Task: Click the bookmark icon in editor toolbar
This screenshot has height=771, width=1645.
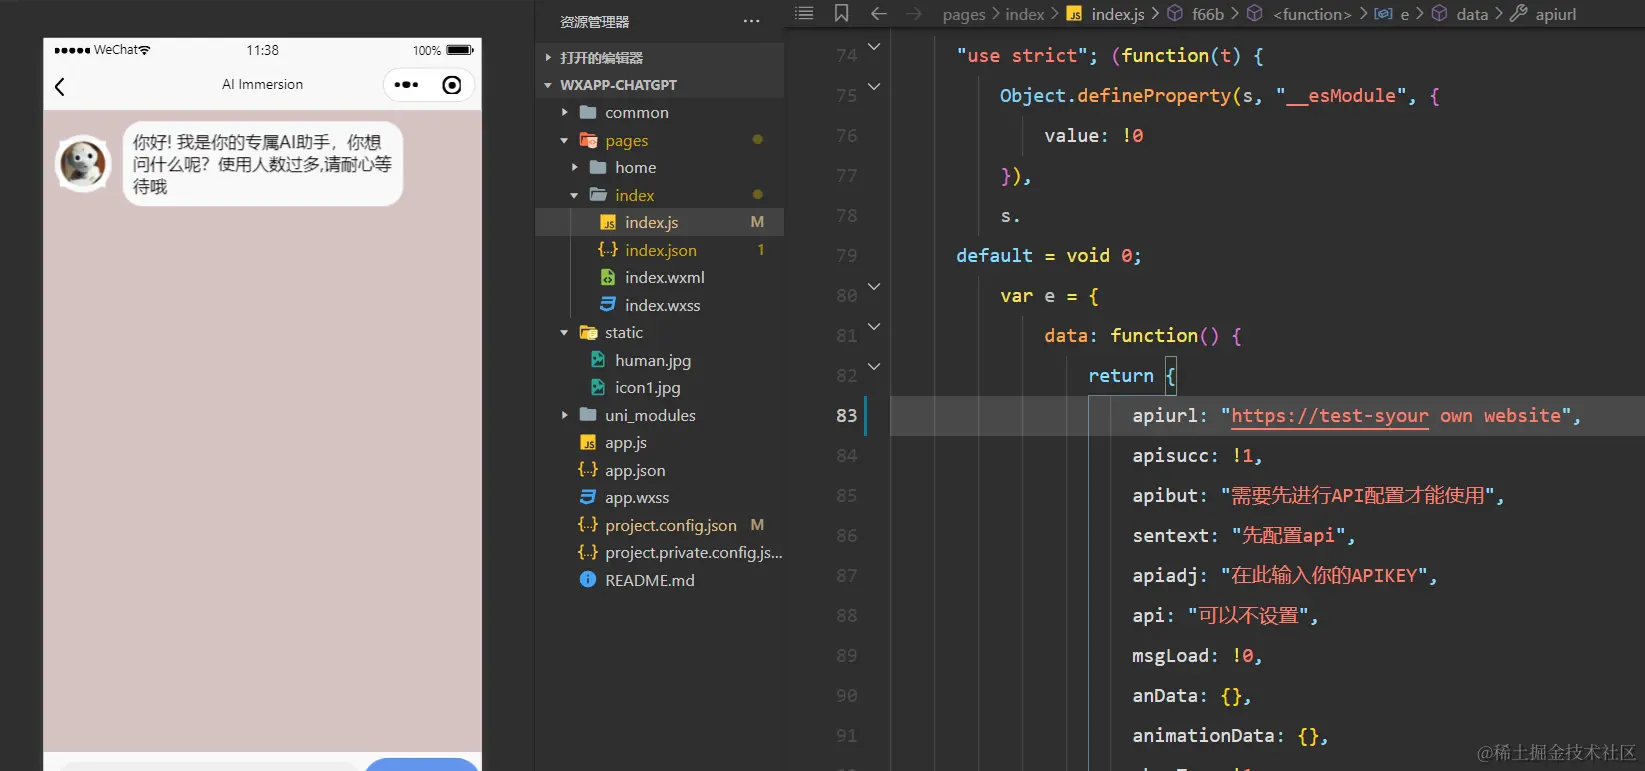Action: 841,13
